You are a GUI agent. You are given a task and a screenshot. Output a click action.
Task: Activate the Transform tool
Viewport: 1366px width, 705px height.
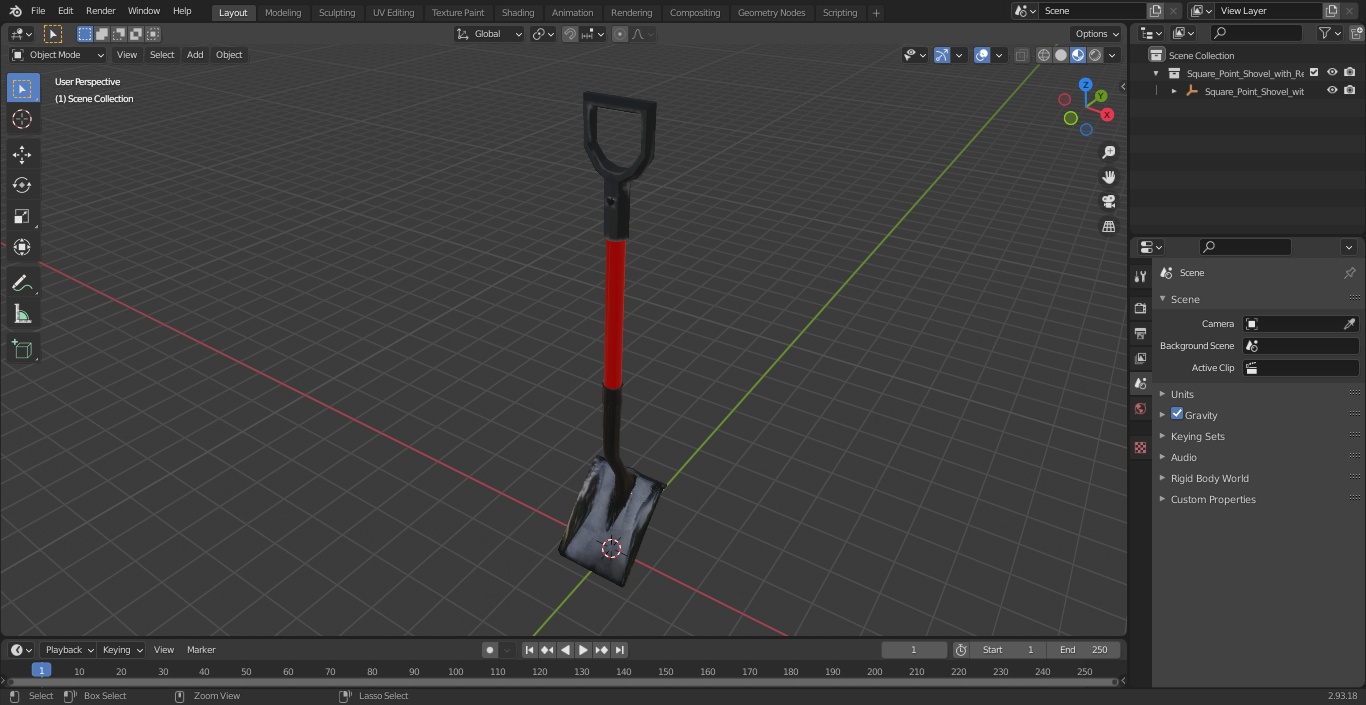(x=22, y=247)
